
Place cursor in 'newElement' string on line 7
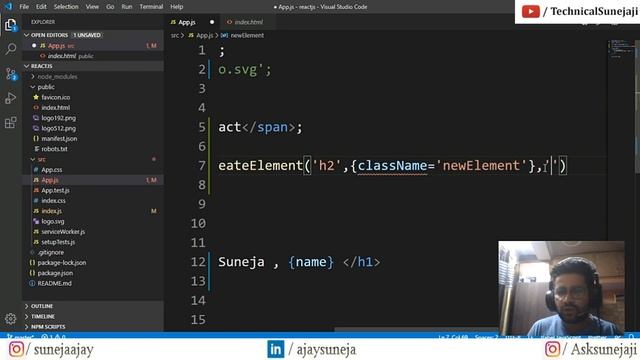[x=481, y=166]
